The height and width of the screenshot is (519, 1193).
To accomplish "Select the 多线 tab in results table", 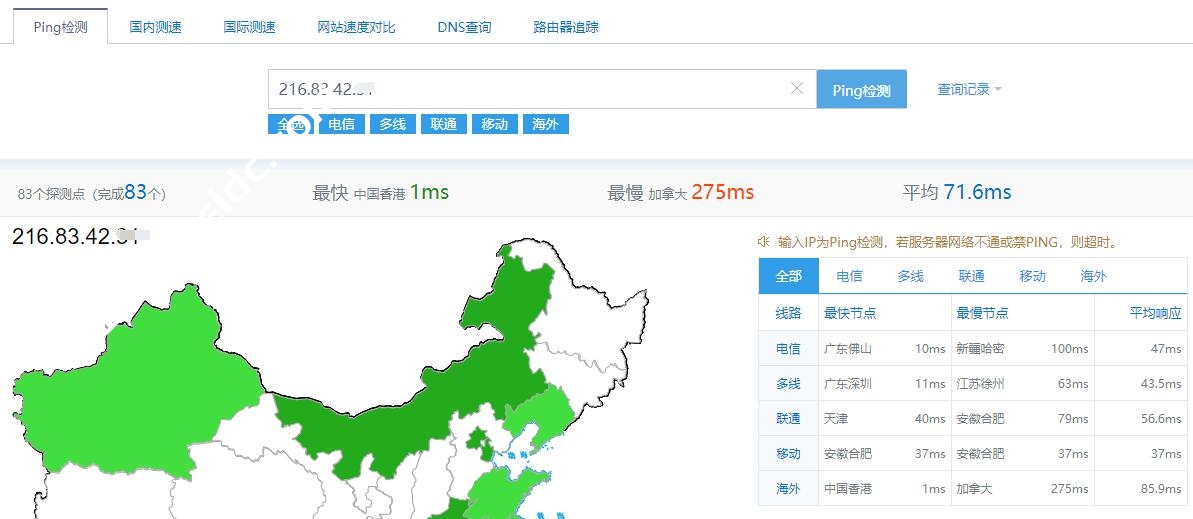I will tap(910, 276).
